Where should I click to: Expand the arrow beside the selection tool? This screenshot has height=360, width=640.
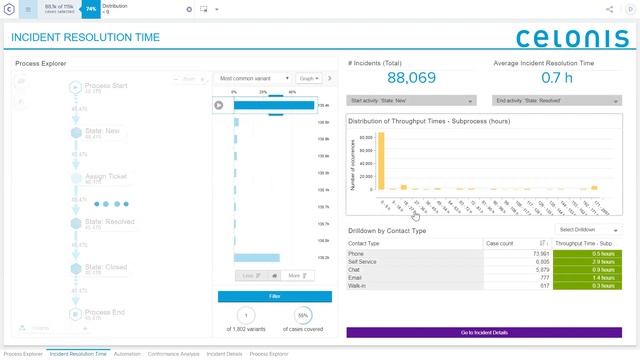[x=217, y=9]
